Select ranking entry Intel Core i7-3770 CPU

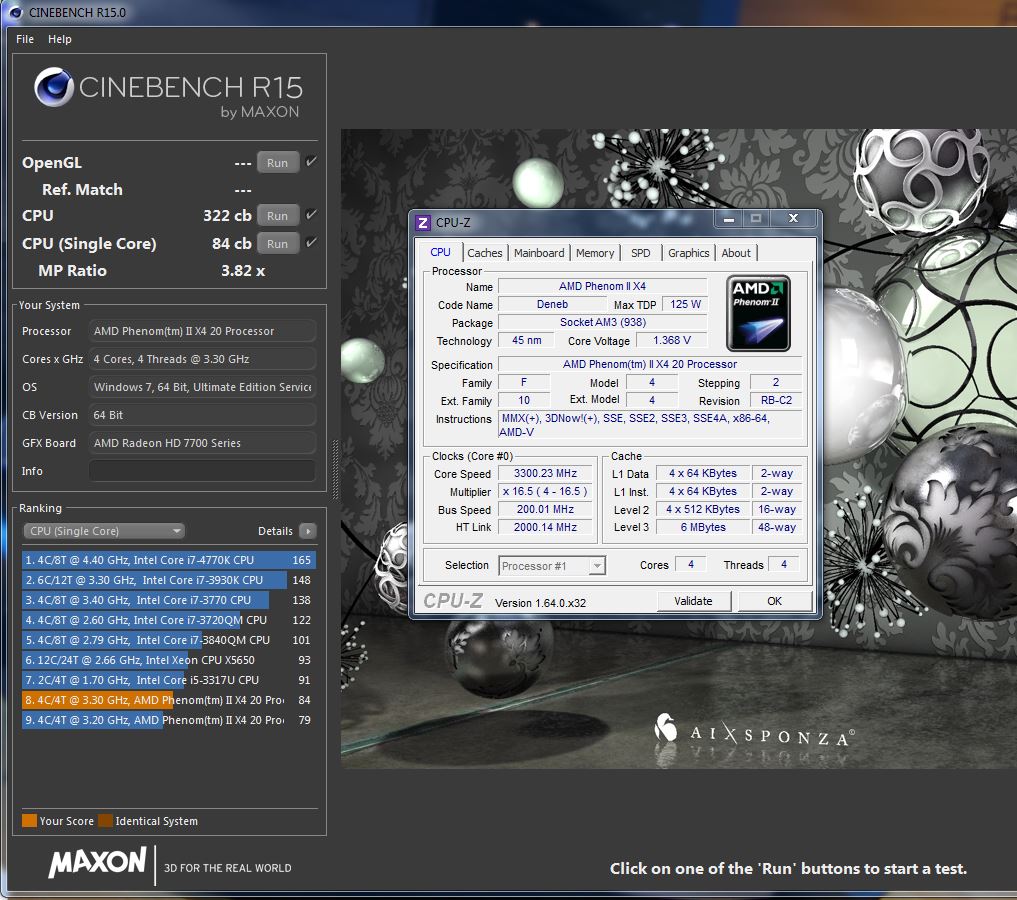pyautogui.click(x=168, y=600)
